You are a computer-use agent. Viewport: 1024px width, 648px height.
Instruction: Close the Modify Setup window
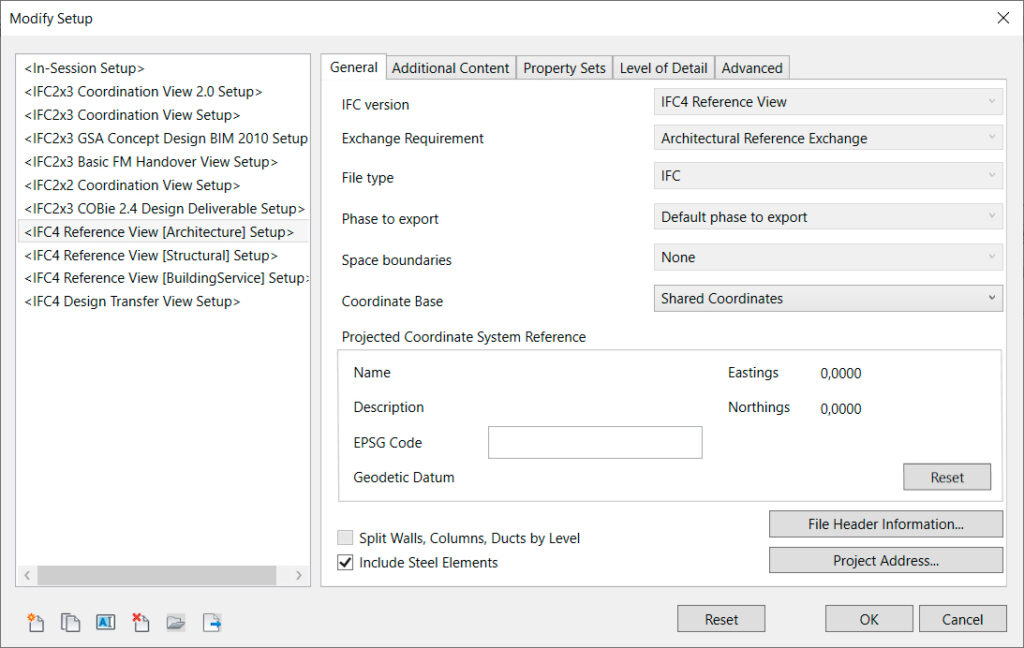click(x=1003, y=18)
